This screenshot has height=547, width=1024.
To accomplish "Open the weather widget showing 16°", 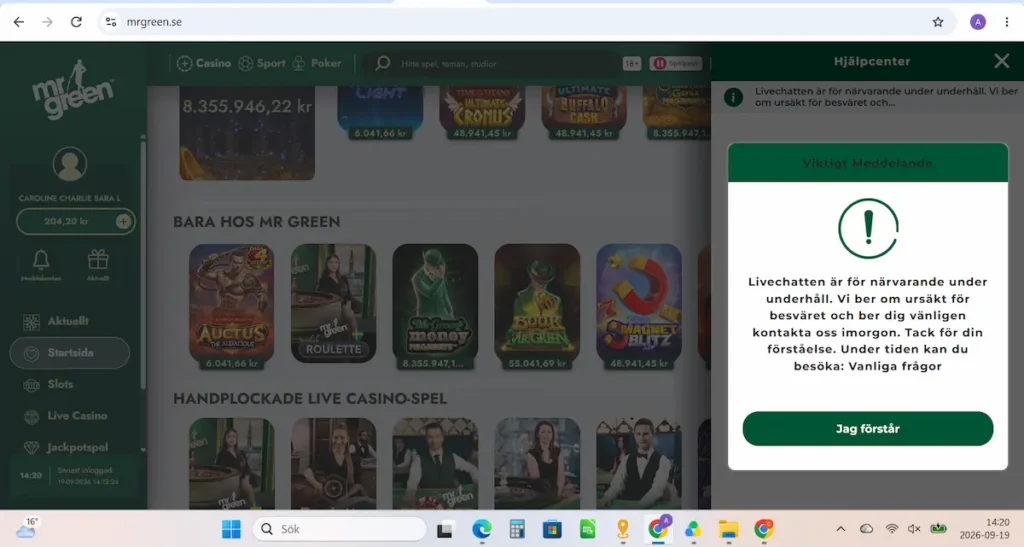I will (x=27, y=528).
